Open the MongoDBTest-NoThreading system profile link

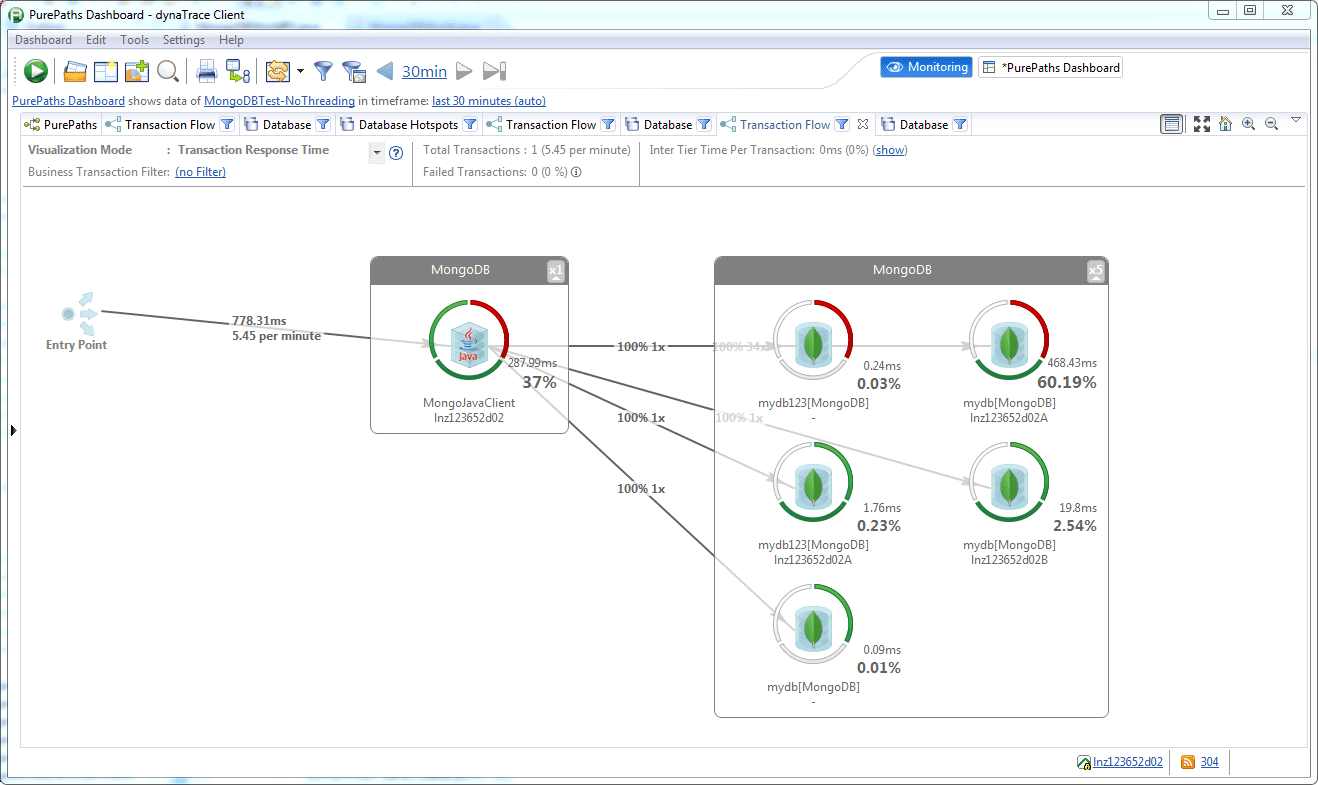coord(279,101)
